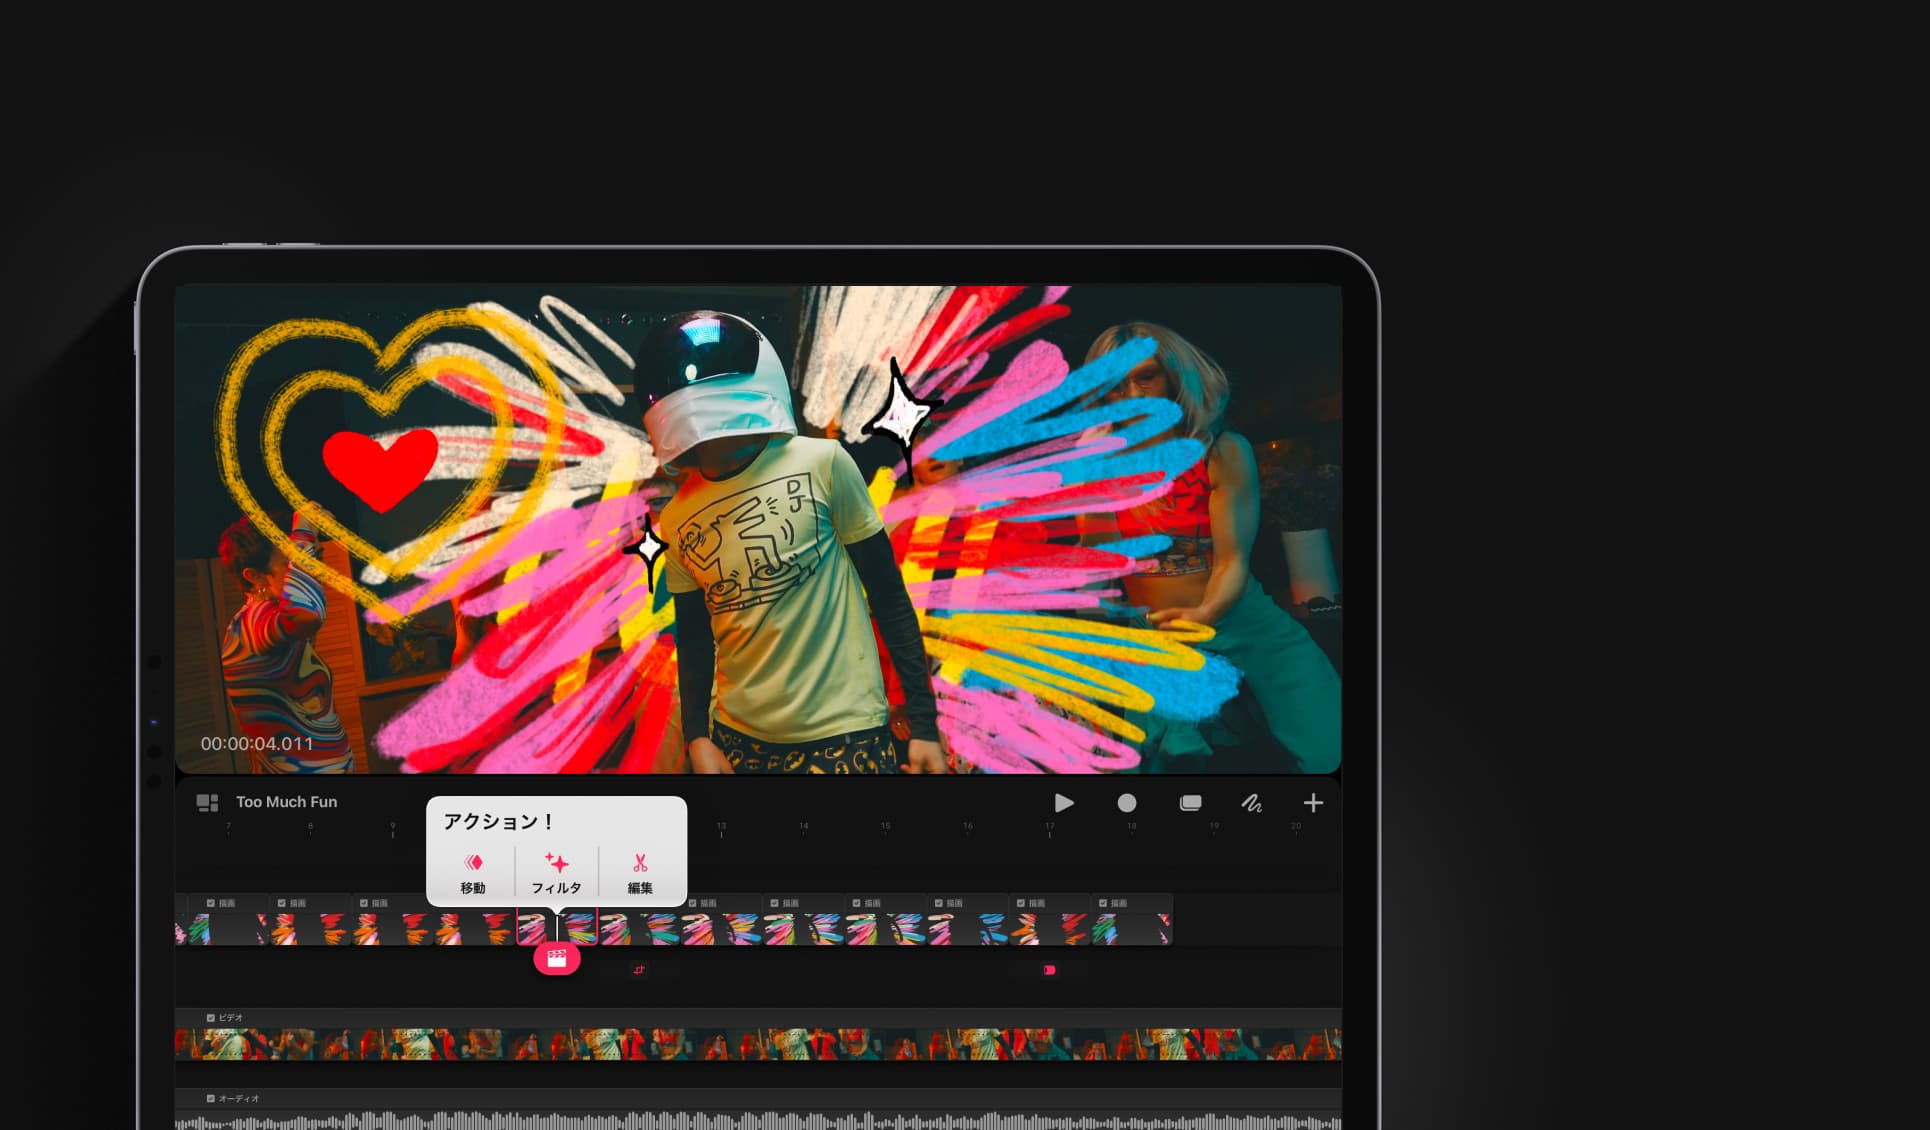Image resolution: width=1930 pixels, height=1130 pixels.
Task: Tap the pink clapperboard playhead button
Action: (x=557, y=959)
